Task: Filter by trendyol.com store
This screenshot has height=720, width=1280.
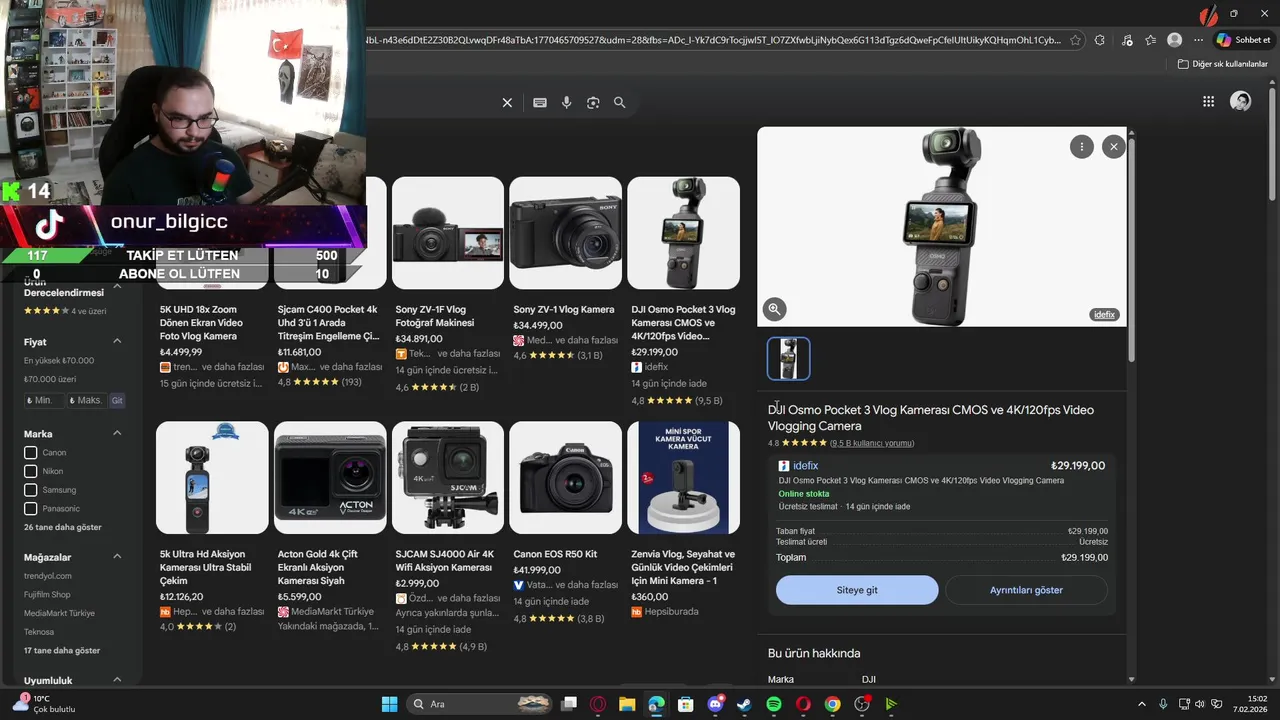Action: [x=47, y=576]
